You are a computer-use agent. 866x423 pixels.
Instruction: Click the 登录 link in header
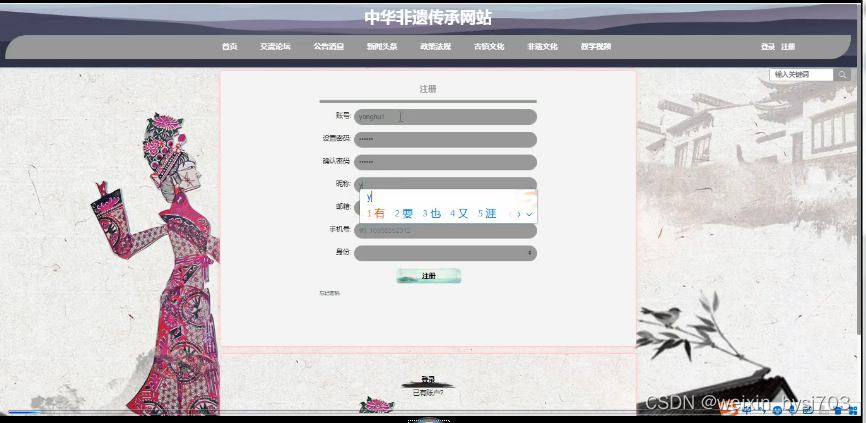coord(768,47)
